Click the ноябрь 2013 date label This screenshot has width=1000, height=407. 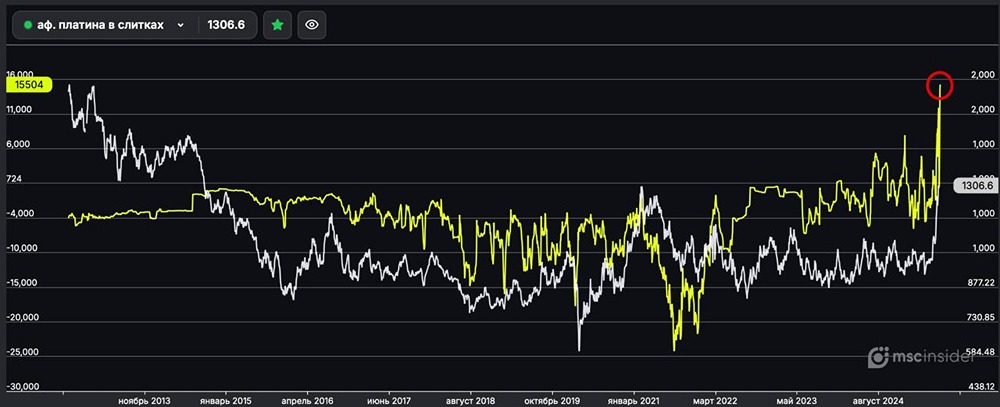click(145, 401)
